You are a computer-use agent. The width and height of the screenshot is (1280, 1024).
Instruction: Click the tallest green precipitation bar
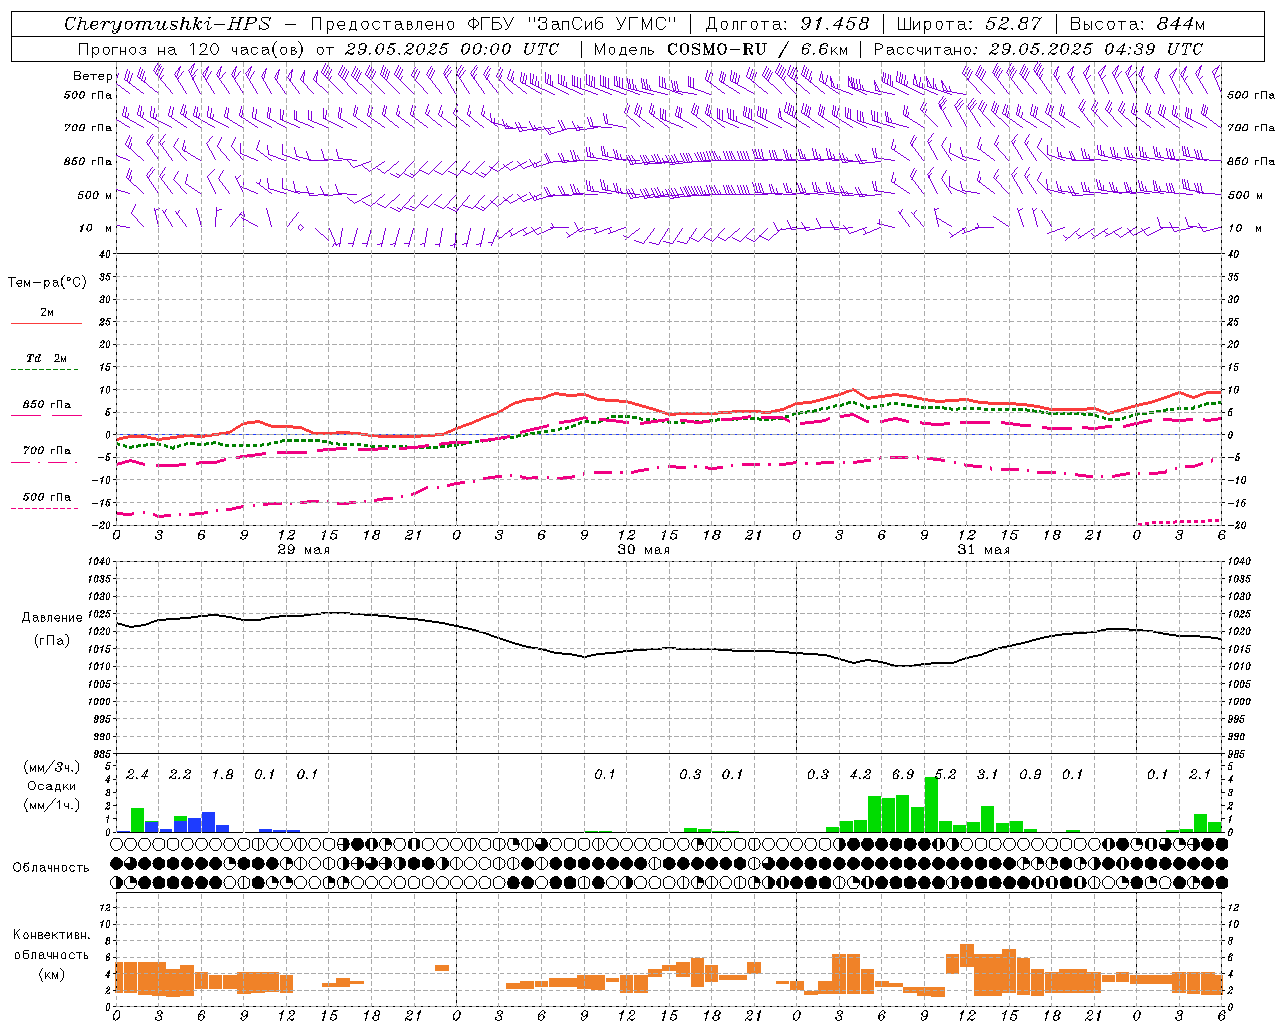point(931,804)
